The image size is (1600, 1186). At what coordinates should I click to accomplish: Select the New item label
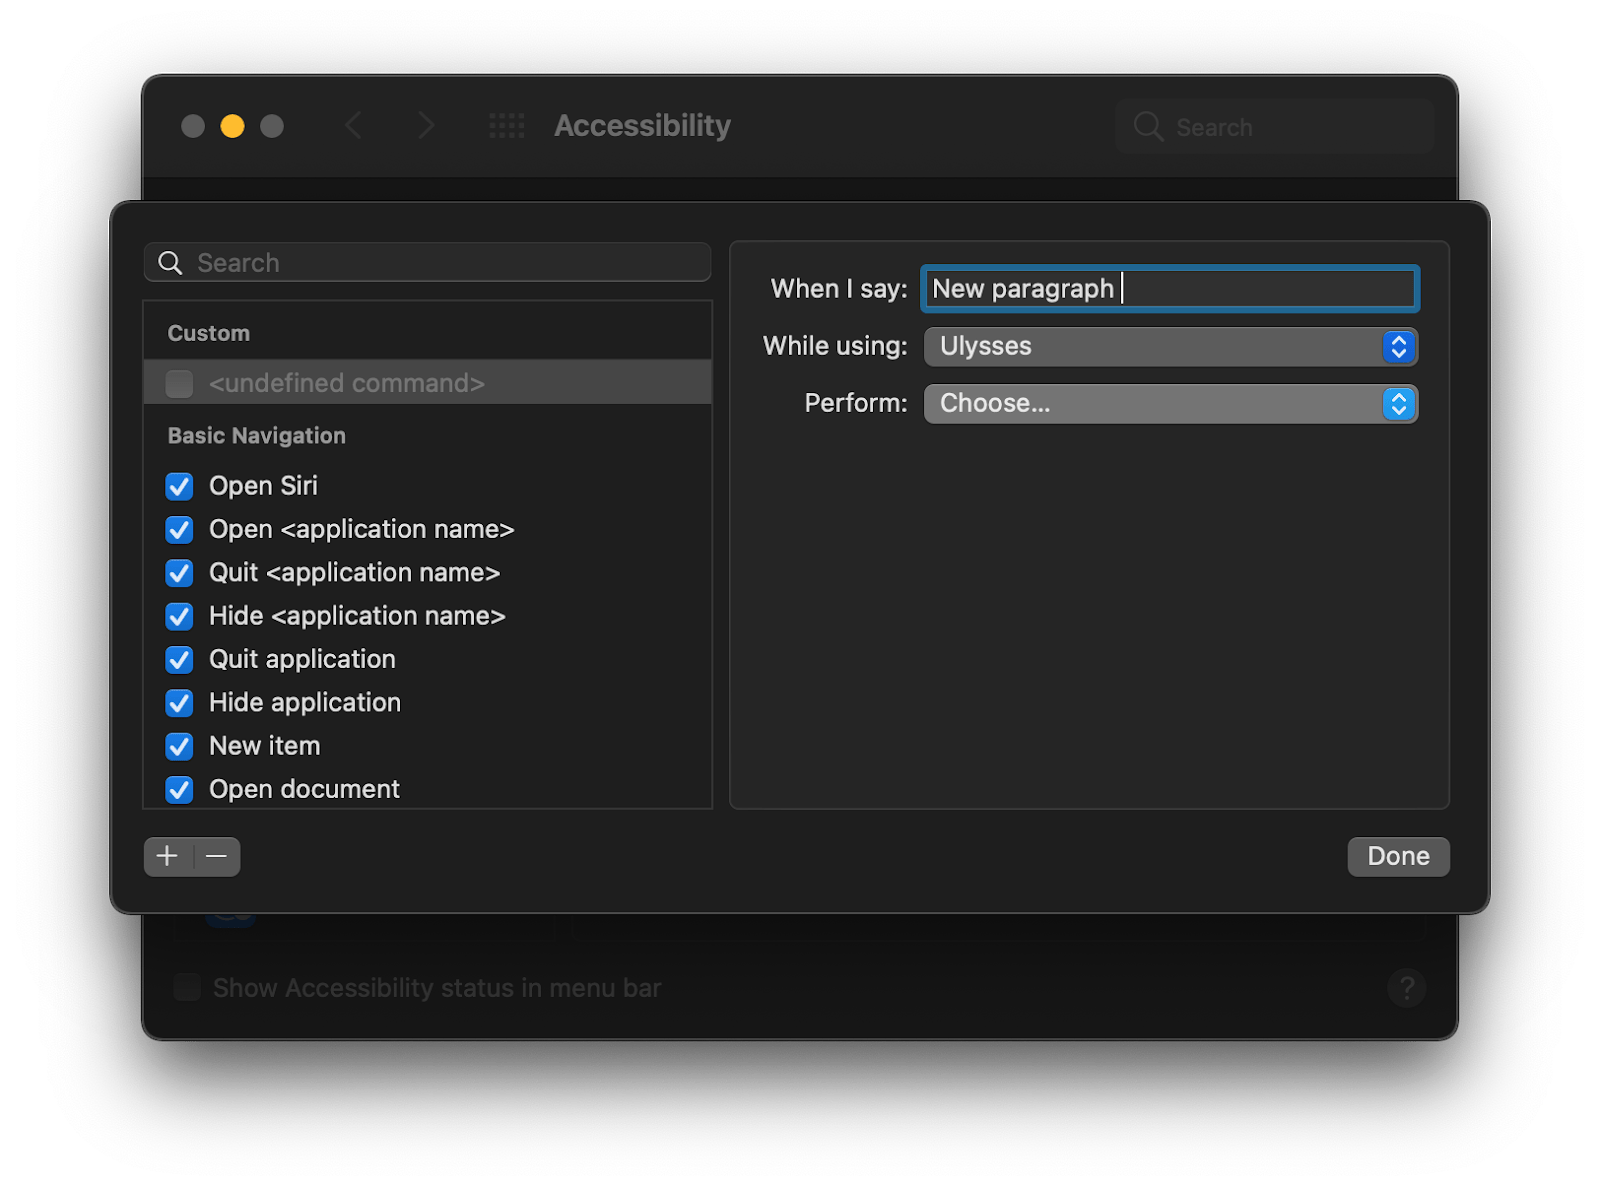(x=265, y=746)
